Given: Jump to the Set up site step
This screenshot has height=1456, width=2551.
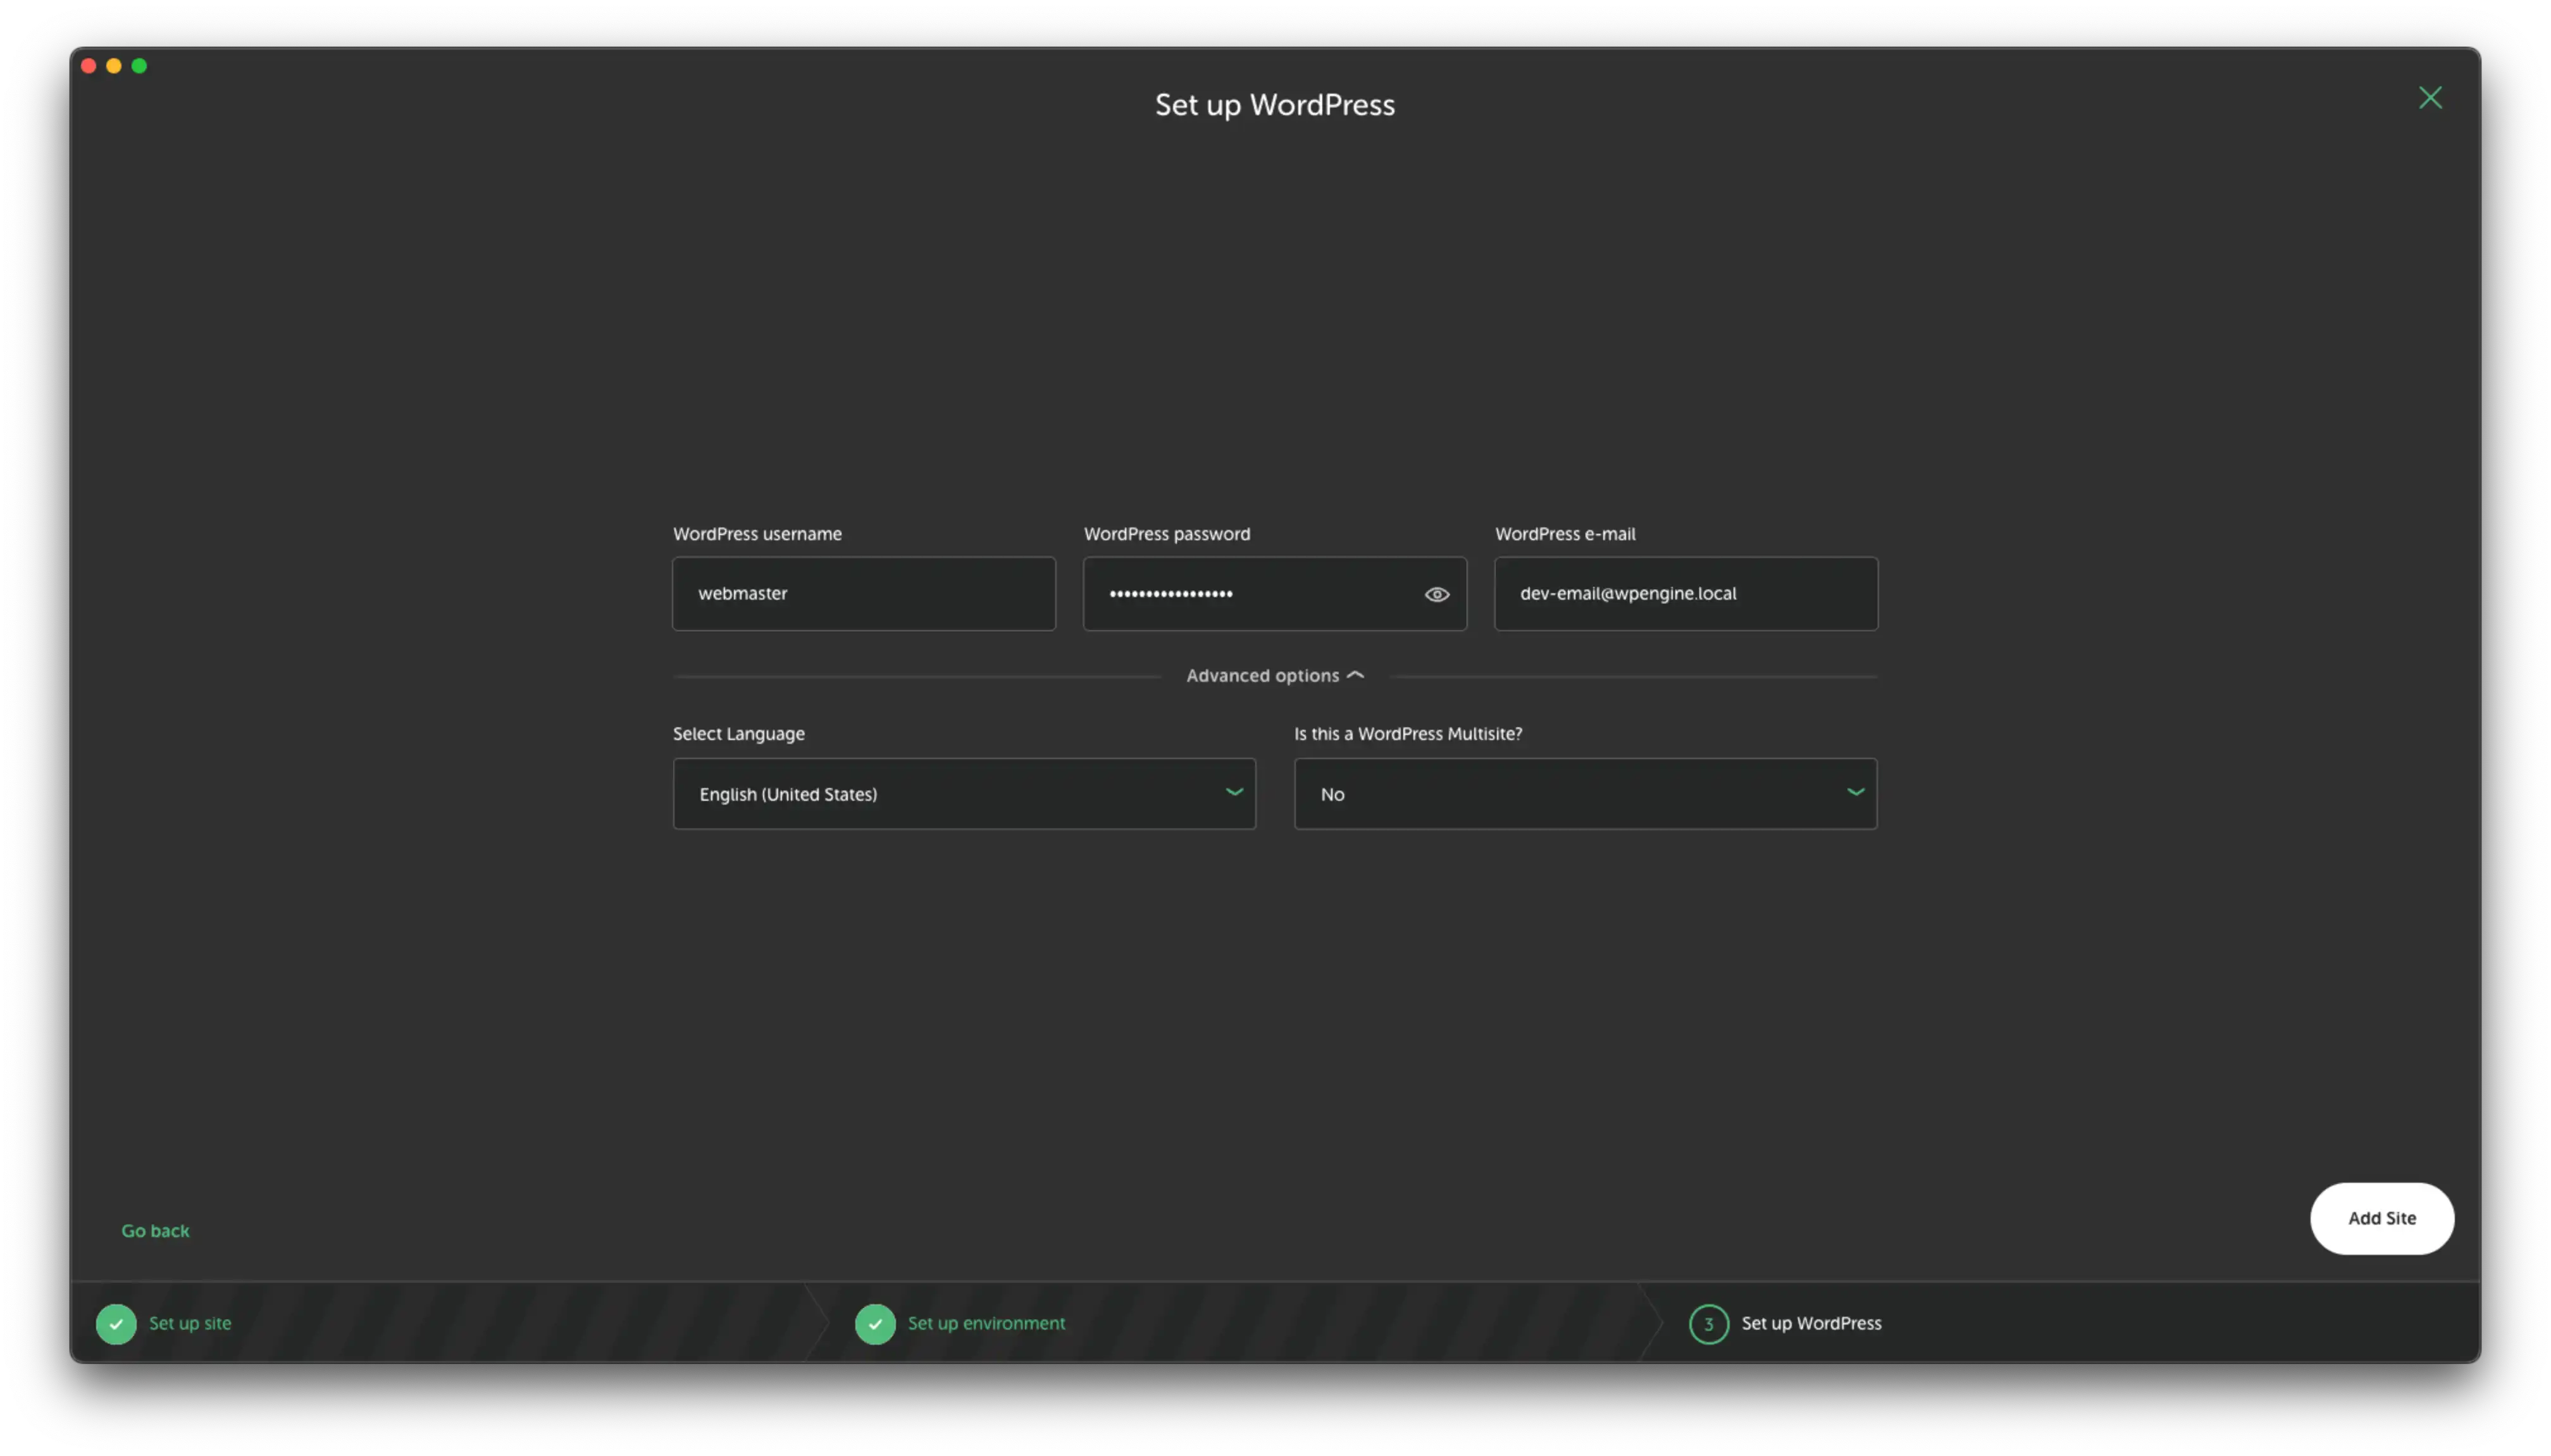Looking at the screenshot, I should pos(190,1323).
